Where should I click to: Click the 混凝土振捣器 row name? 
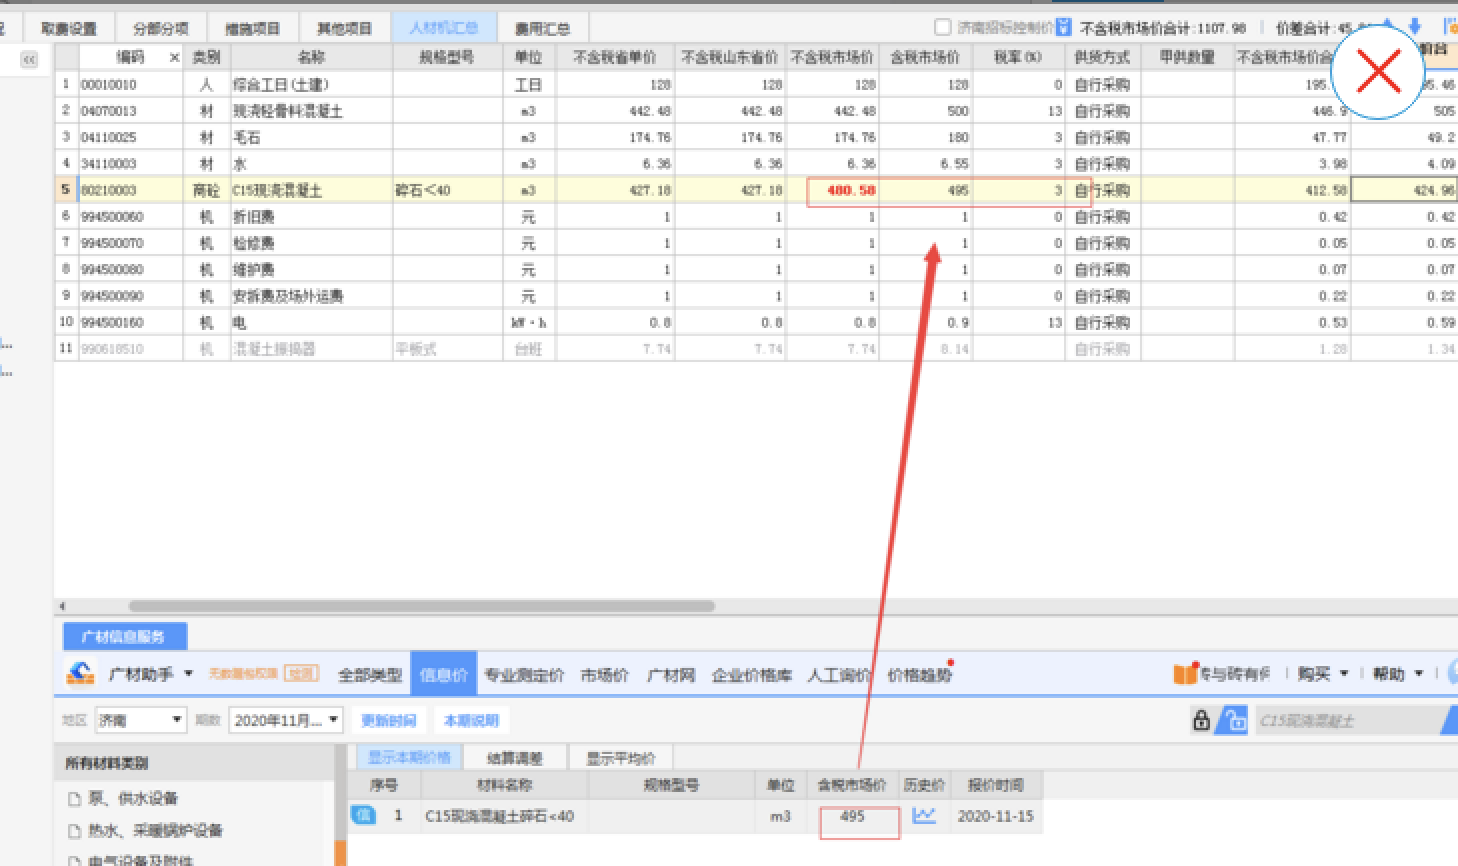(x=312, y=349)
